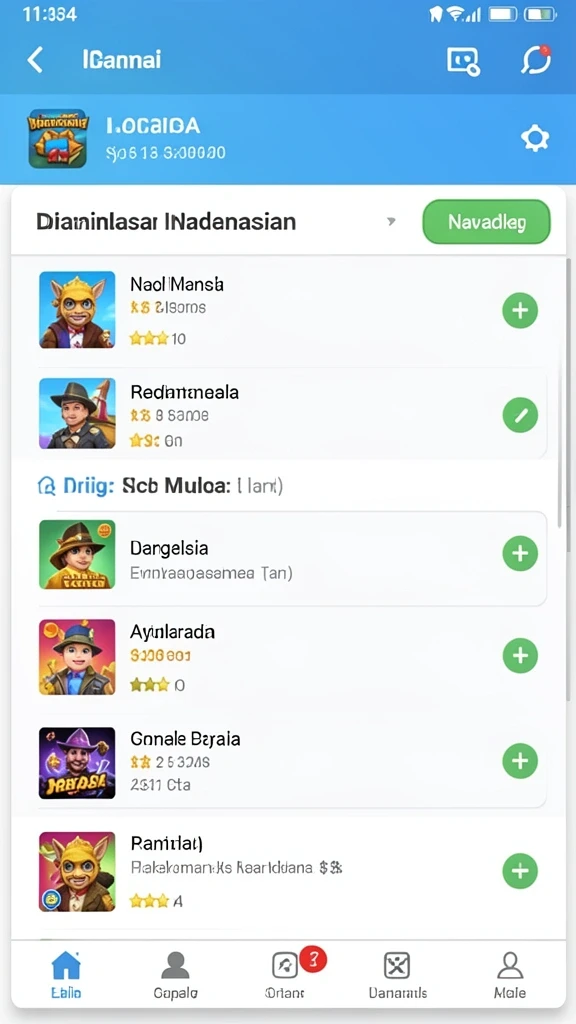Tap the back arrow in header
The width and height of the screenshot is (576, 1024).
35,60
